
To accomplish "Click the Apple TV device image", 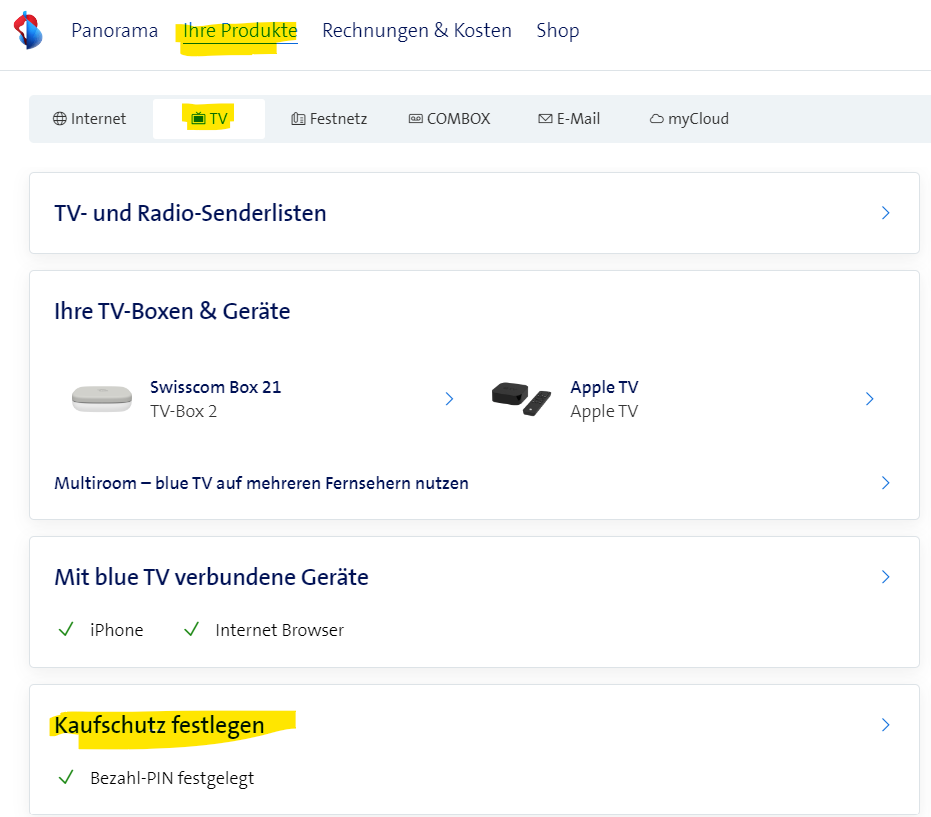I will tap(521, 398).
